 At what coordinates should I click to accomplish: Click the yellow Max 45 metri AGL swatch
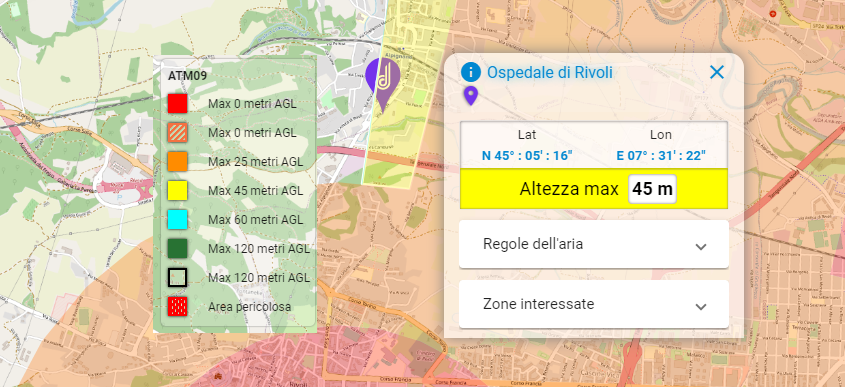click(x=177, y=191)
